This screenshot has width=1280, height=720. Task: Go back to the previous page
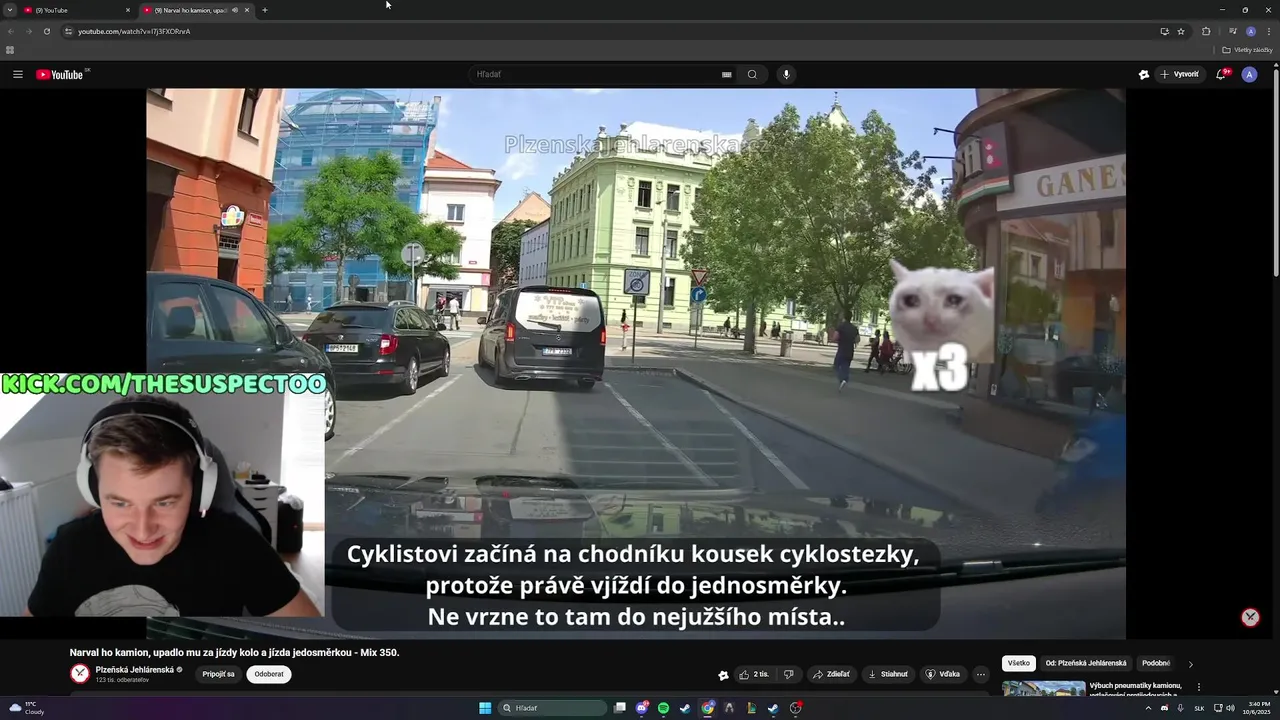pos(10,31)
